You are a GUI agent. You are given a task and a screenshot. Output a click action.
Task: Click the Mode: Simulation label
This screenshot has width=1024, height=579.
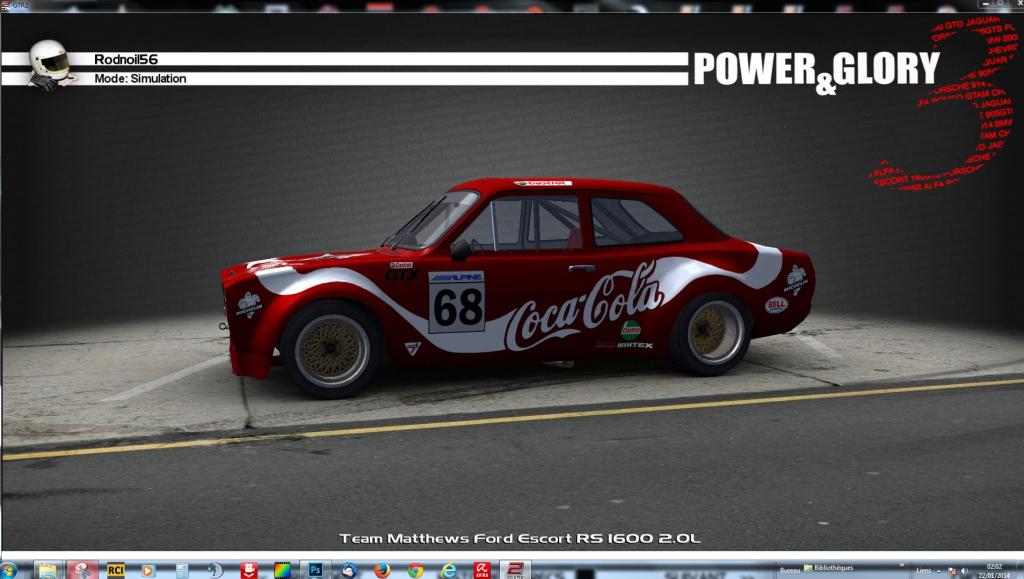coord(140,78)
